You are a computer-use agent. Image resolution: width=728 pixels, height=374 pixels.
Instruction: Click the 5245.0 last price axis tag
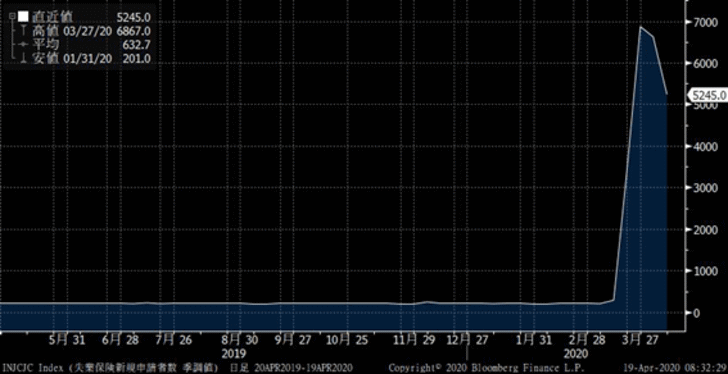709,95
